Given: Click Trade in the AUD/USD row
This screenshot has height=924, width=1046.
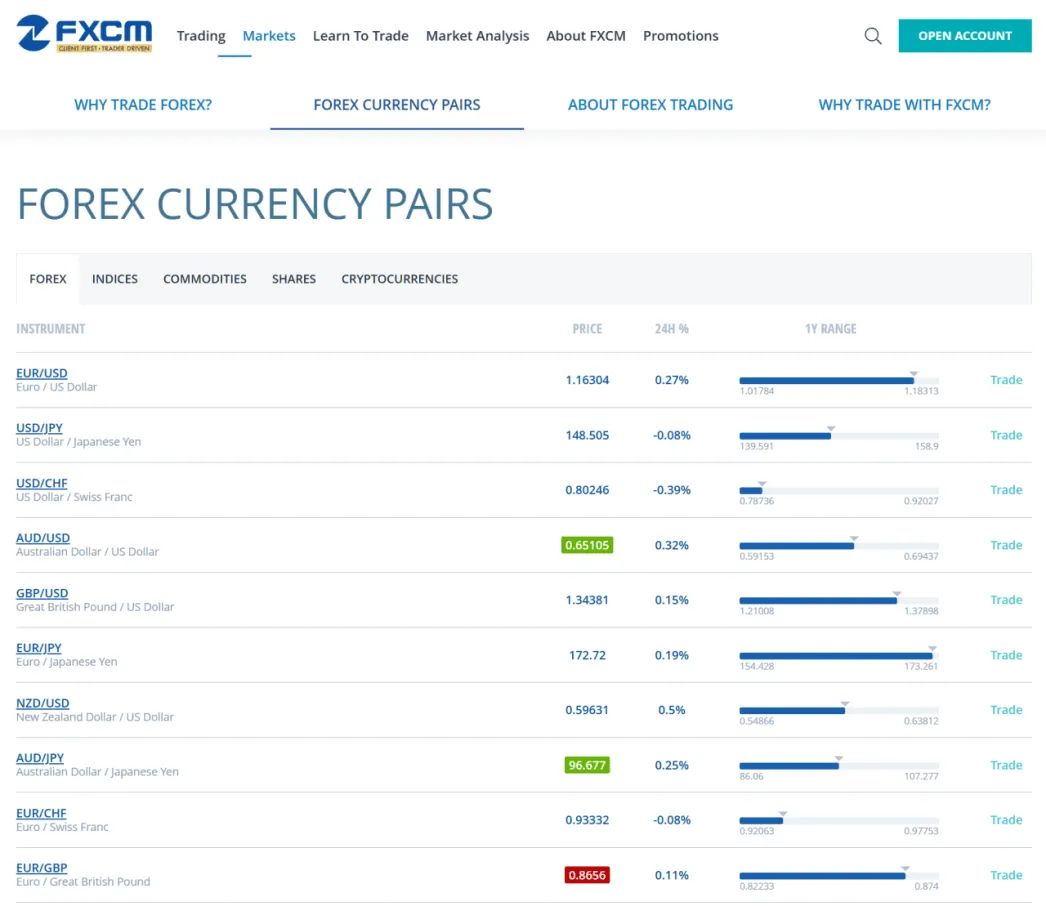Looking at the screenshot, I should (1006, 545).
